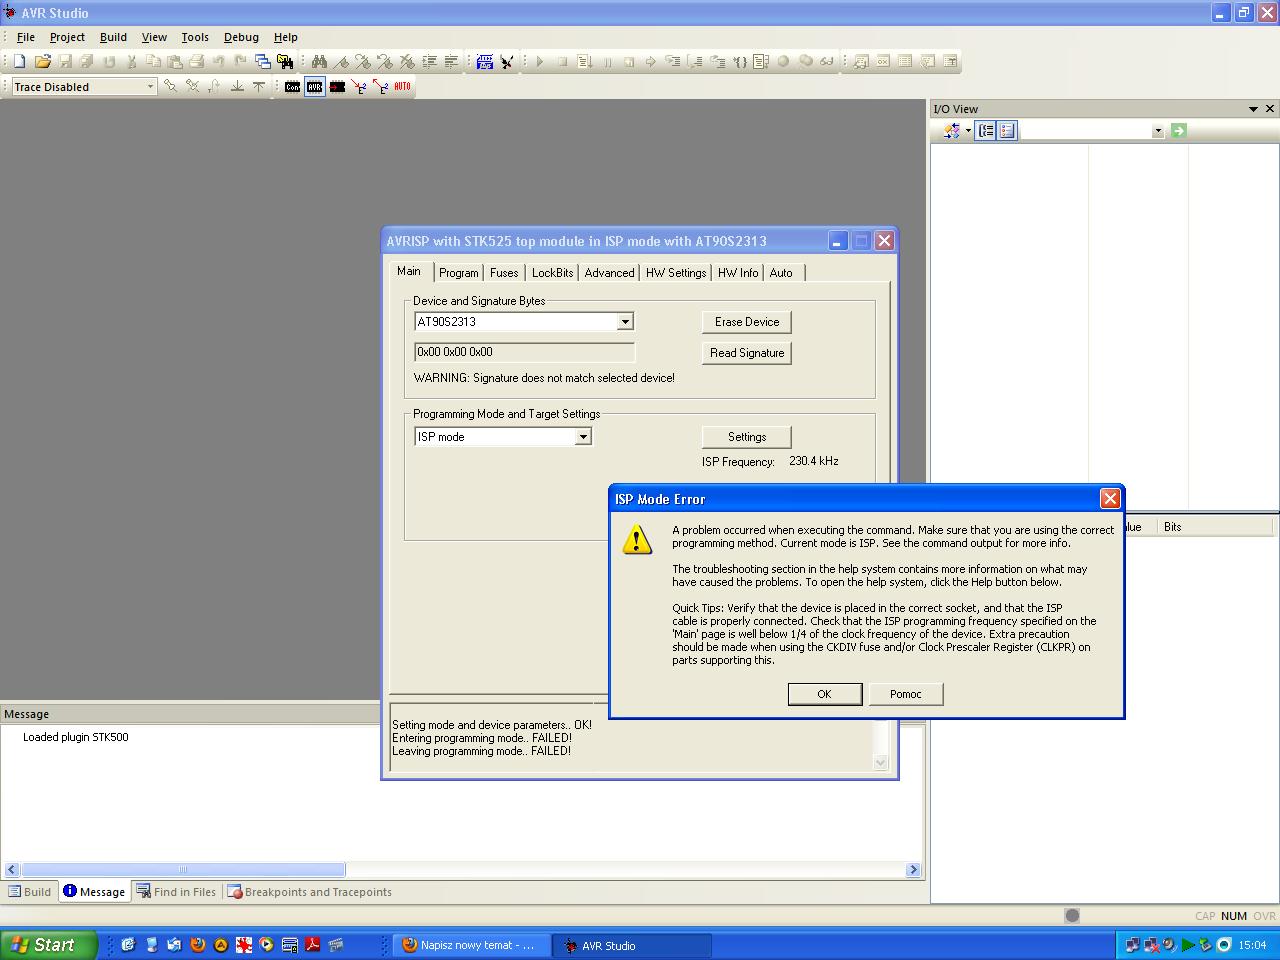Click OK in the ISP Mode Error dialog
1280x960 pixels.
tap(825, 694)
